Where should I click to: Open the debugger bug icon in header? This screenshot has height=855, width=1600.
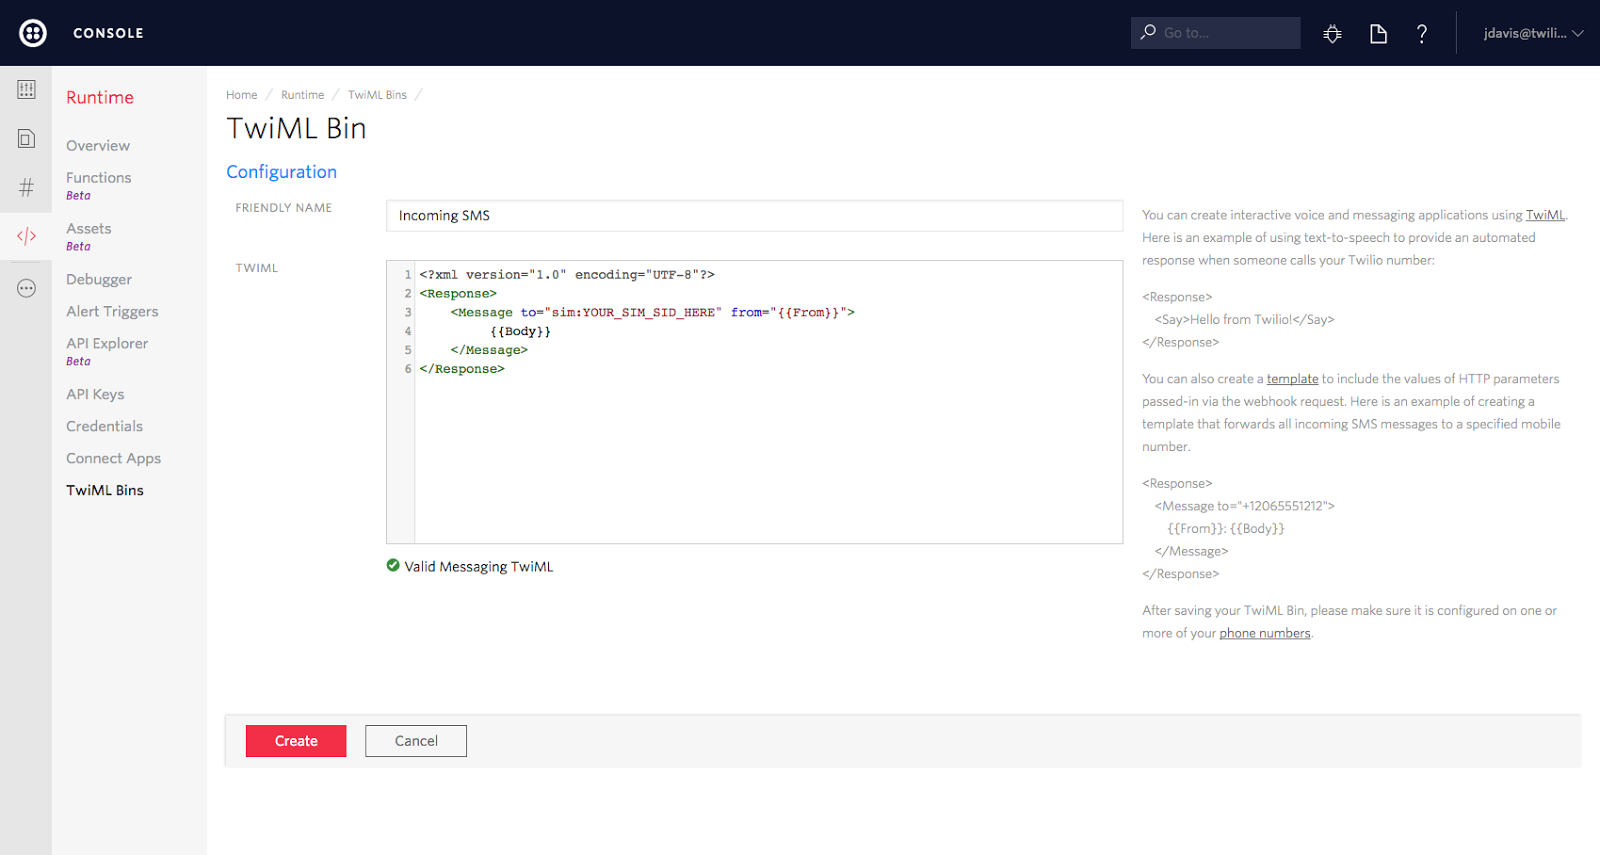coord(1332,34)
